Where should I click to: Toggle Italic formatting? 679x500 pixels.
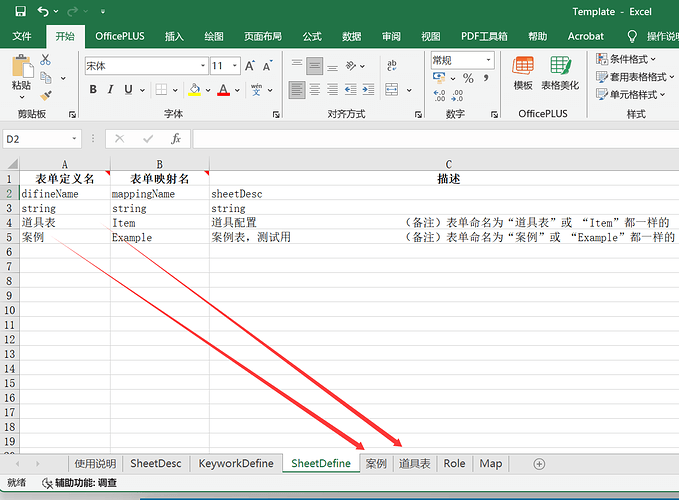point(110,90)
